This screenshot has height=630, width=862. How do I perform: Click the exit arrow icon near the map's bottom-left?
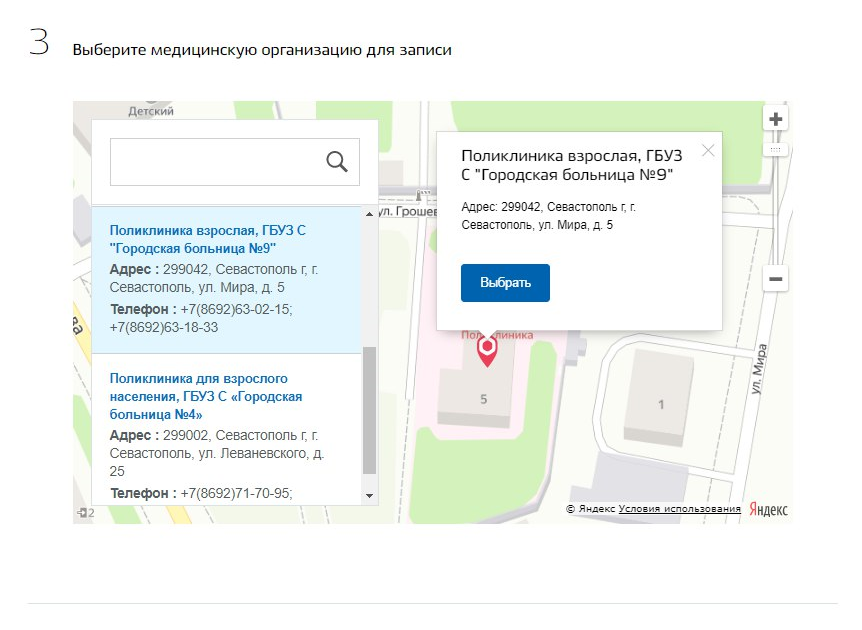(x=80, y=514)
